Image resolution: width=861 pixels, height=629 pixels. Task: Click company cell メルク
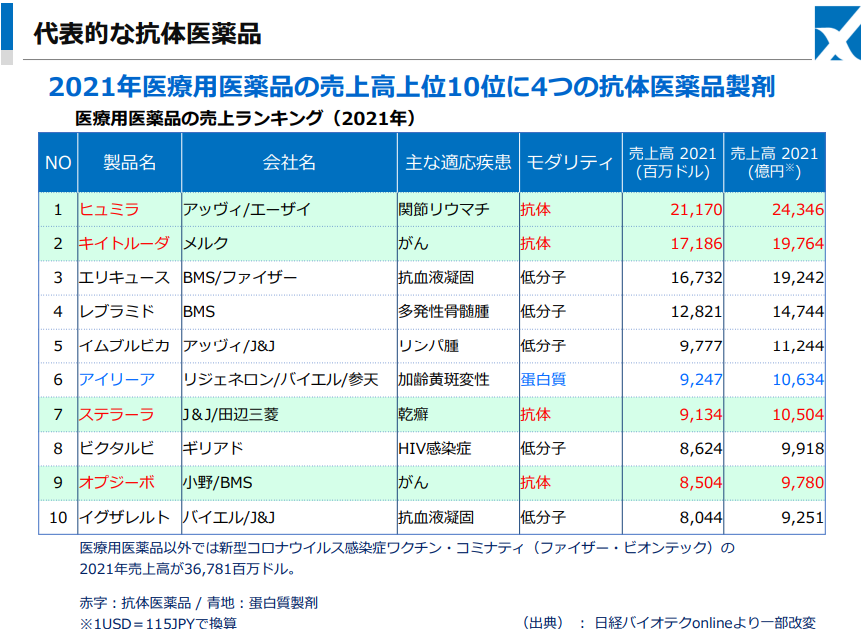pyautogui.click(x=206, y=243)
